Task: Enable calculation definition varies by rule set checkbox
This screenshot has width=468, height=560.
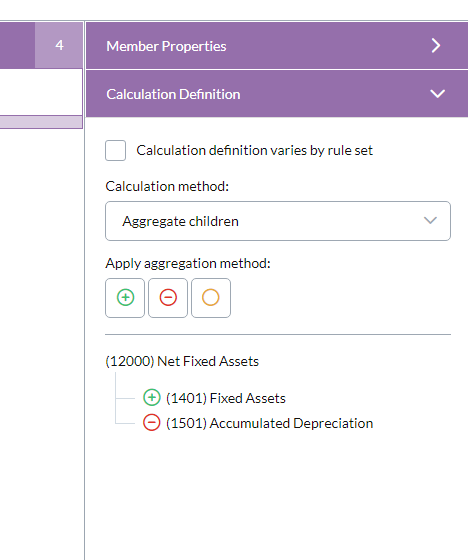Action: 115,150
